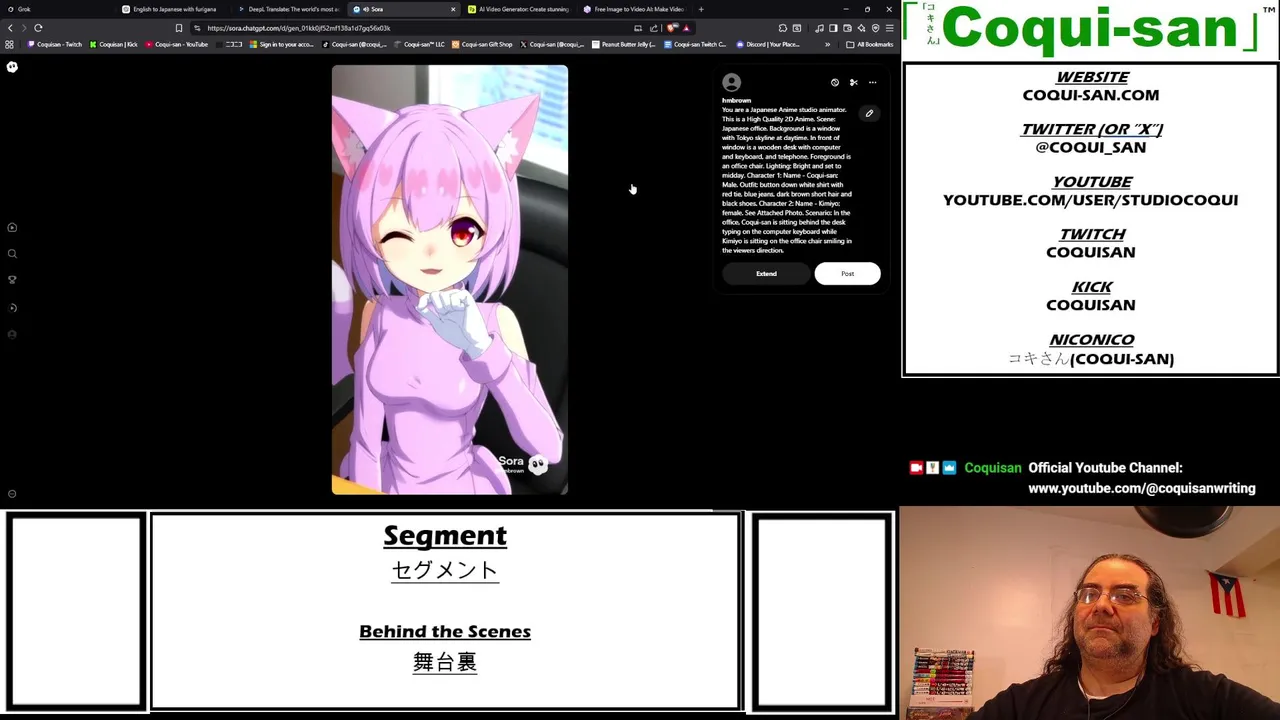The width and height of the screenshot is (1280, 720).
Task: Click the sidebar bottom settings circle icon
Action: coord(12,493)
